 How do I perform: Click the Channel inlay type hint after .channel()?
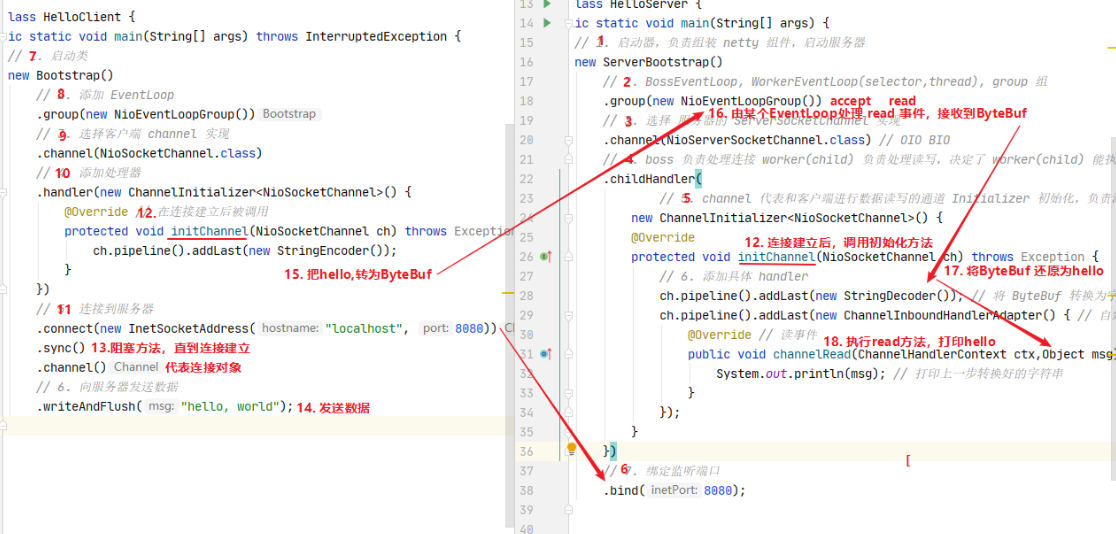pos(136,367)
